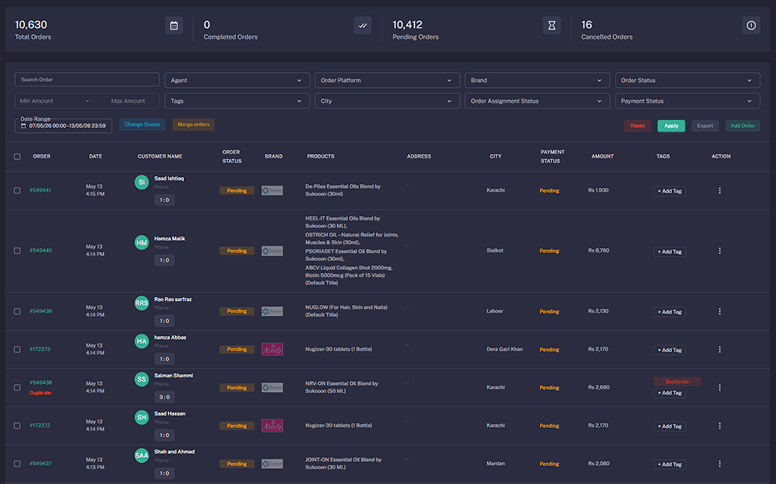Screen dimensions: 776x484
Task: Open action menu for order #549437
Action: tap(720, 464)
